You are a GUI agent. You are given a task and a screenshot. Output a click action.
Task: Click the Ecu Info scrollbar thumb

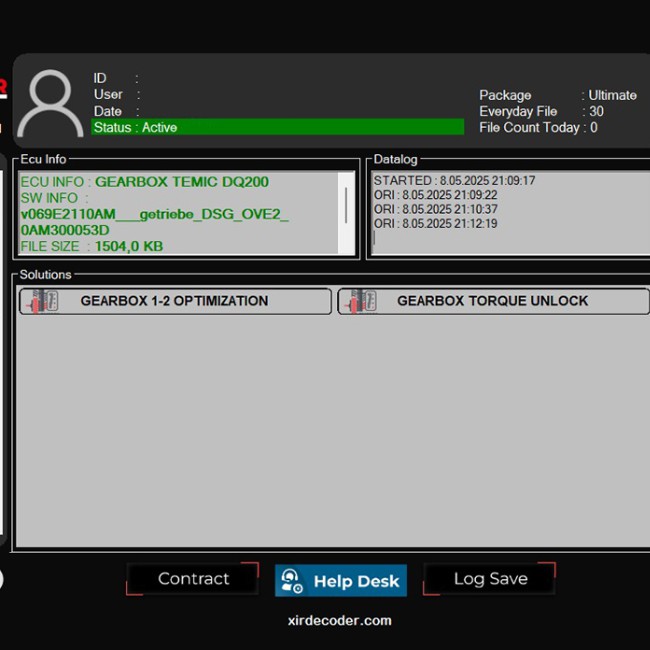pyautogui.click(x=346, y=205)
